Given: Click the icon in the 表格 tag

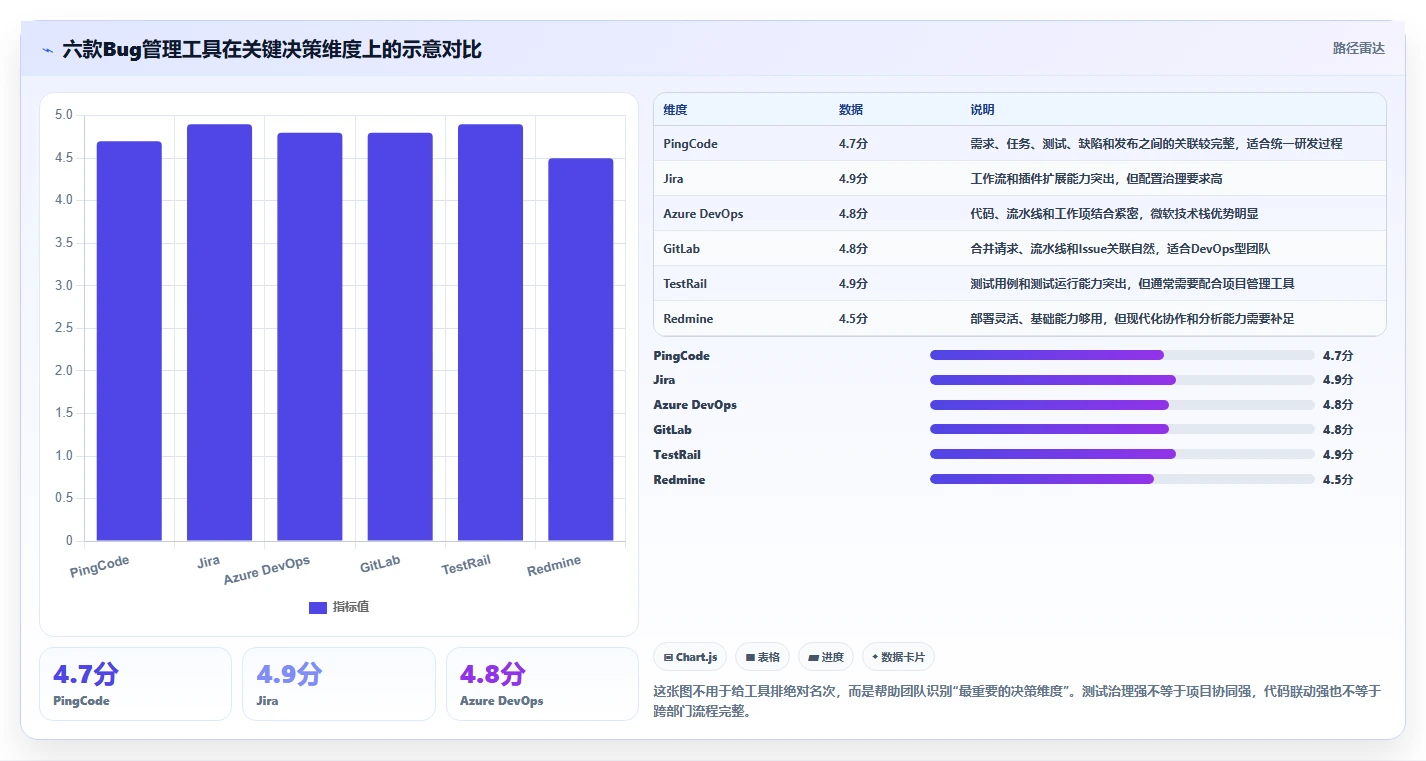Looking at the screenshot, I should click(750, 657).
